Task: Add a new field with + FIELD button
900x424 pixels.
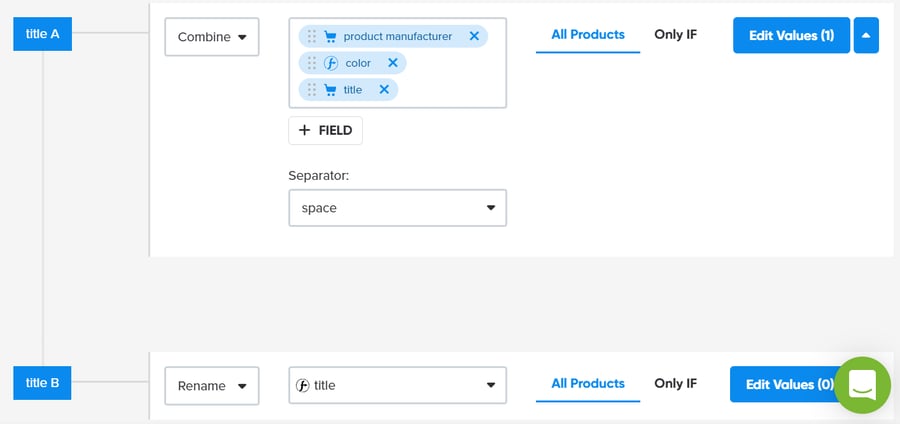Action: click(x=325, y=130)
